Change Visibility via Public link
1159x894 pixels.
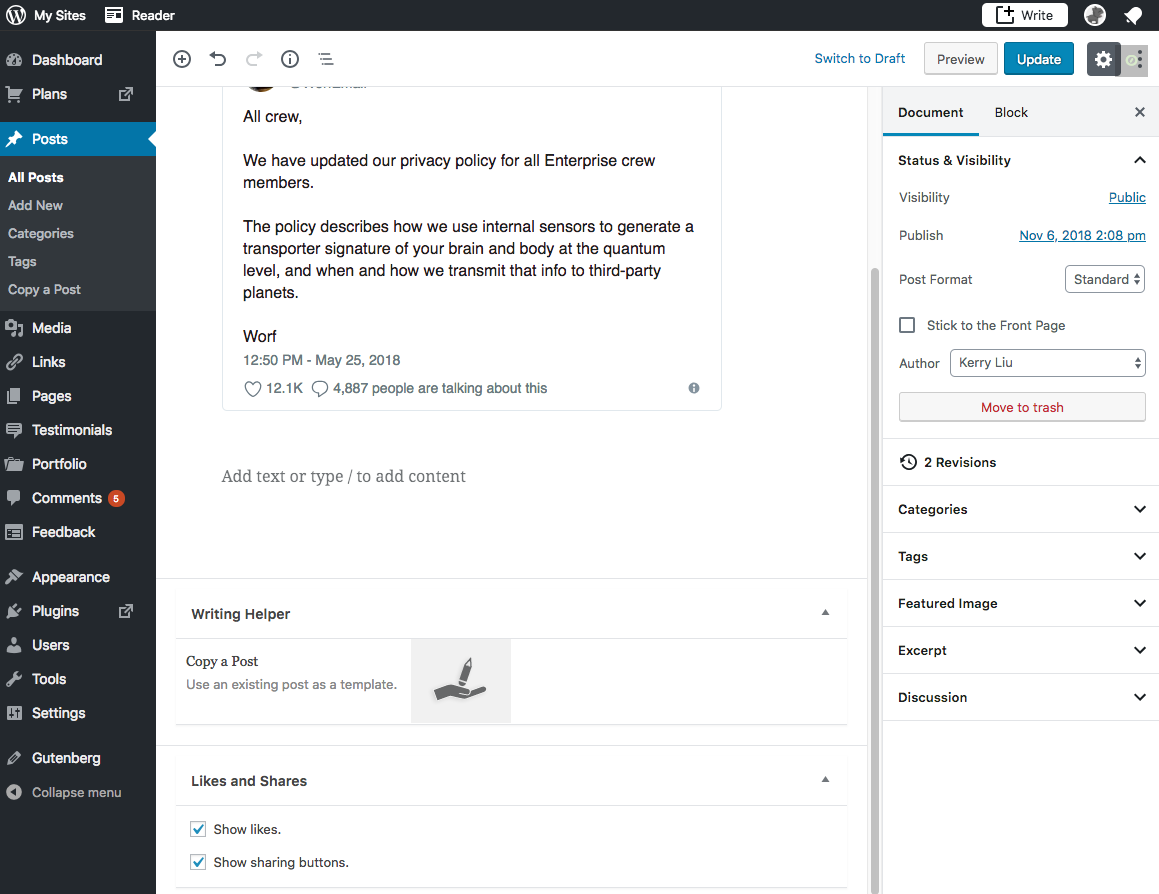1126,197
